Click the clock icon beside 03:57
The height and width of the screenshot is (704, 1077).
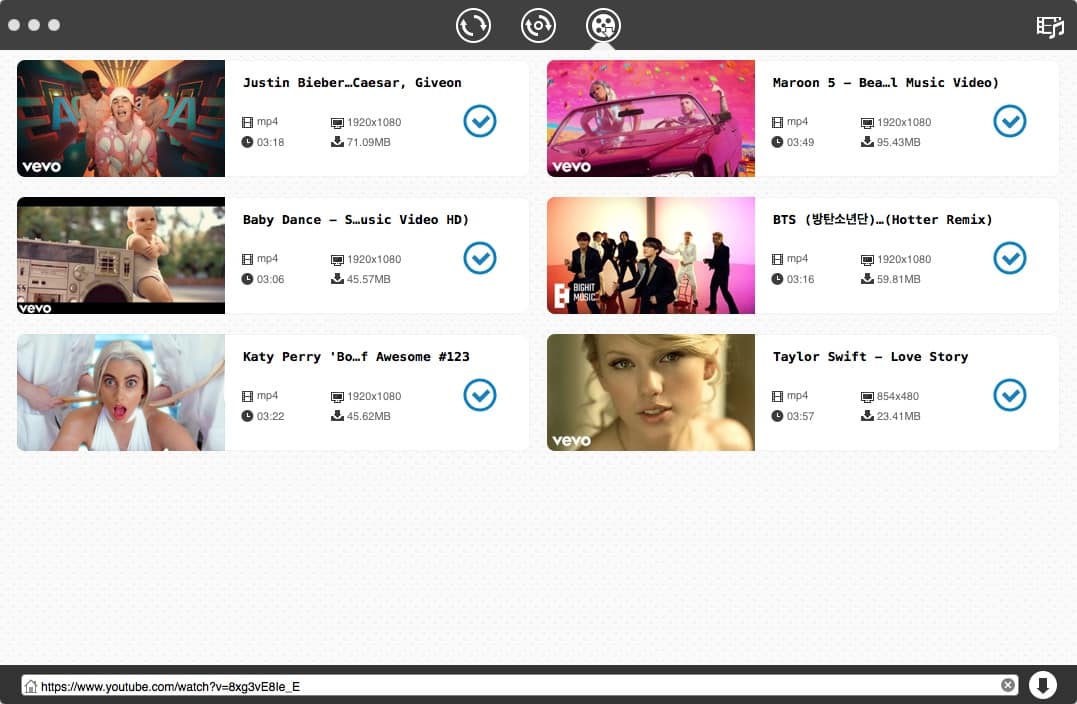pos(777,416)
